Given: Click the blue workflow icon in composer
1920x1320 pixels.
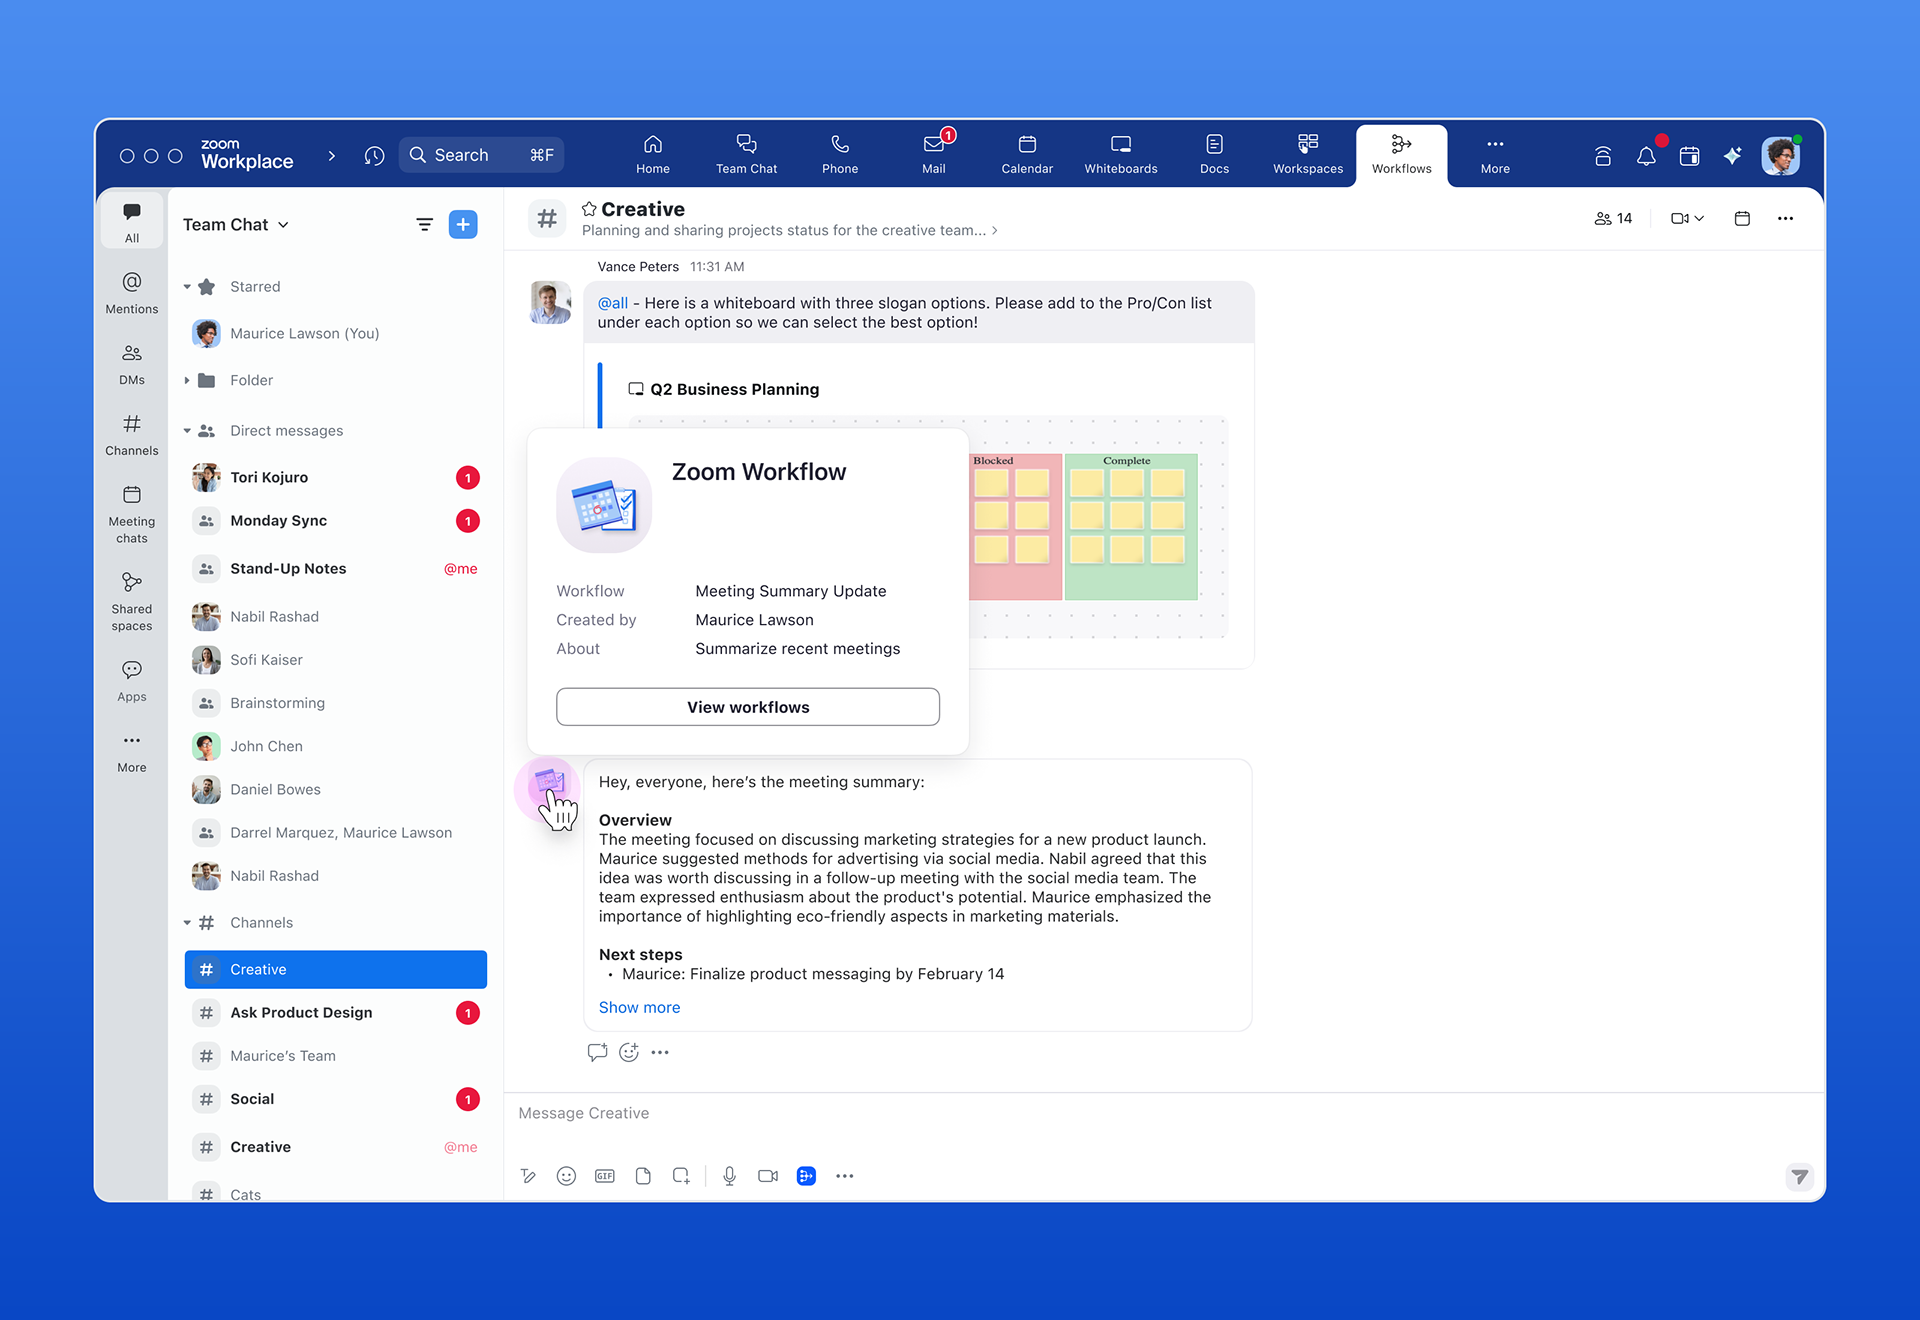Looking at the screenshot, I should (x=806, y=1176).
